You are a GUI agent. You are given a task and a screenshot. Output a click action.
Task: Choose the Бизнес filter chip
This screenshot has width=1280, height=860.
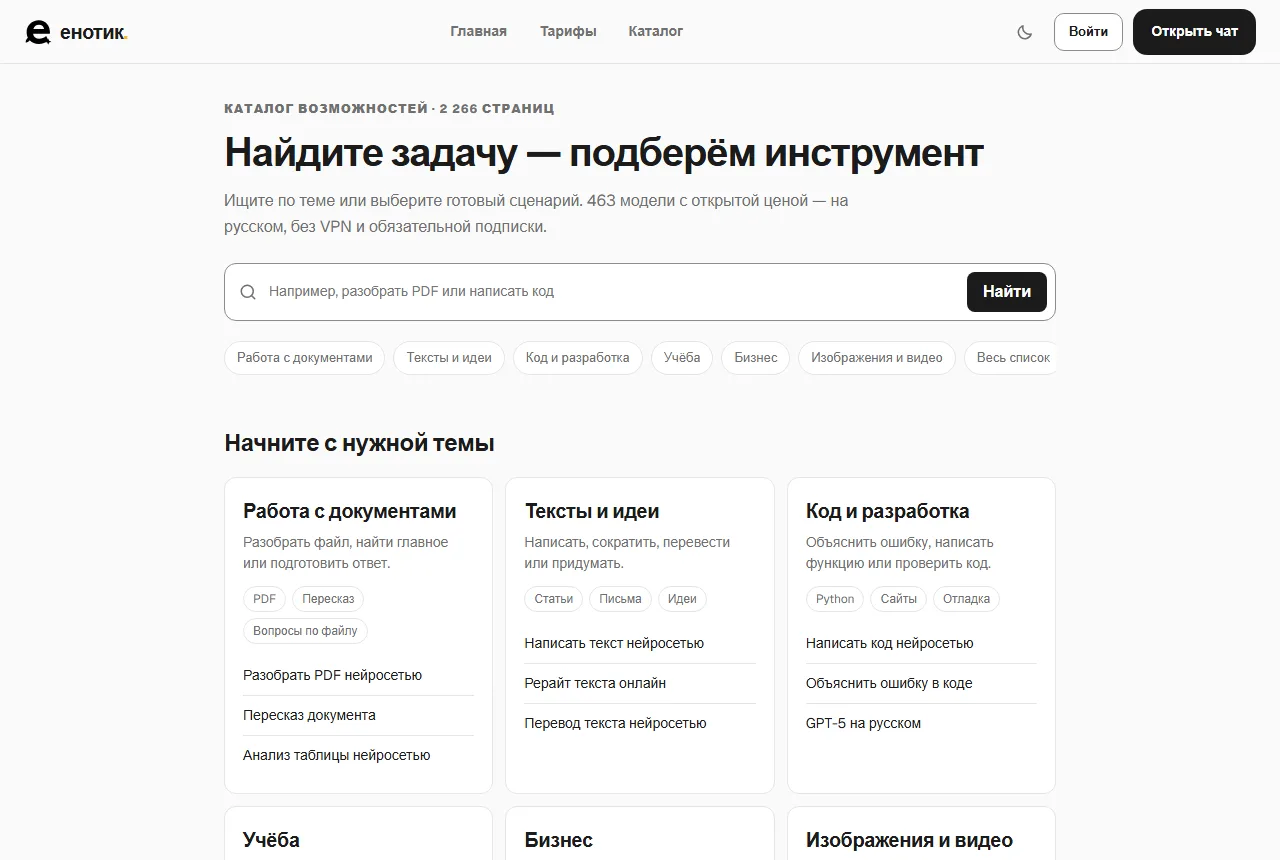coord(756,358)
